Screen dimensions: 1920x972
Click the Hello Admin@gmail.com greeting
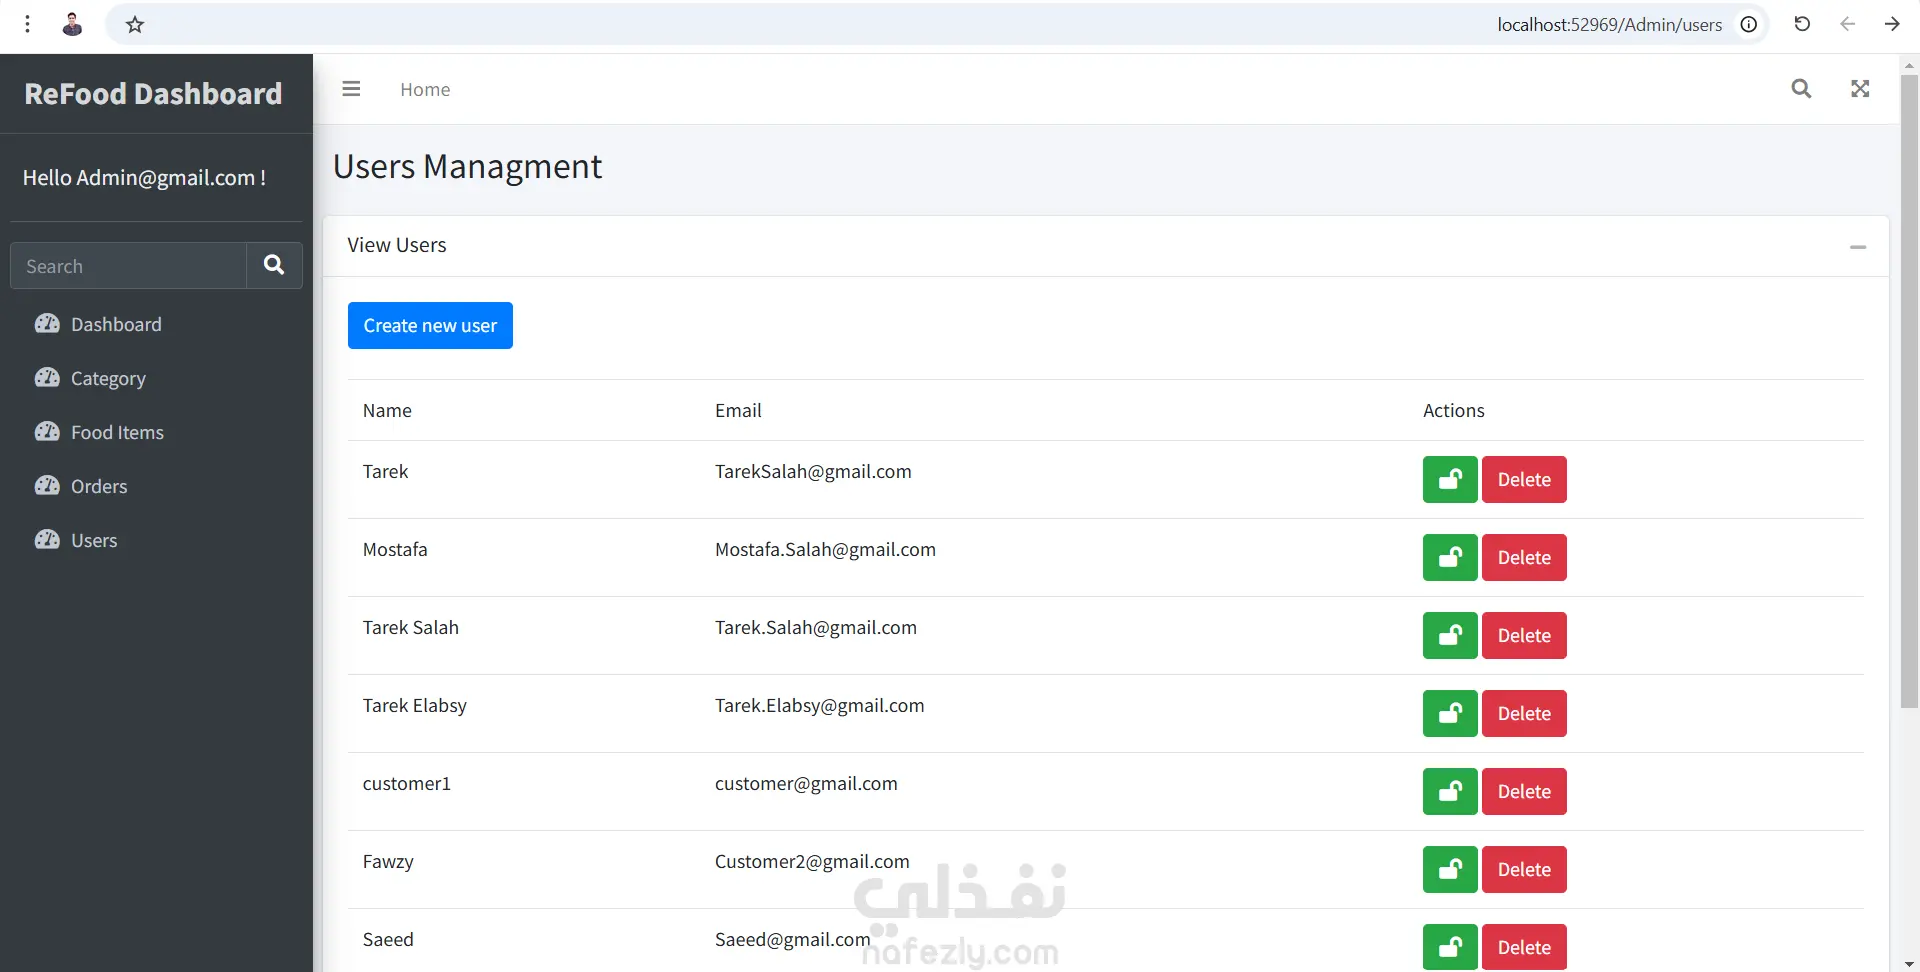(x=144, y=177)
